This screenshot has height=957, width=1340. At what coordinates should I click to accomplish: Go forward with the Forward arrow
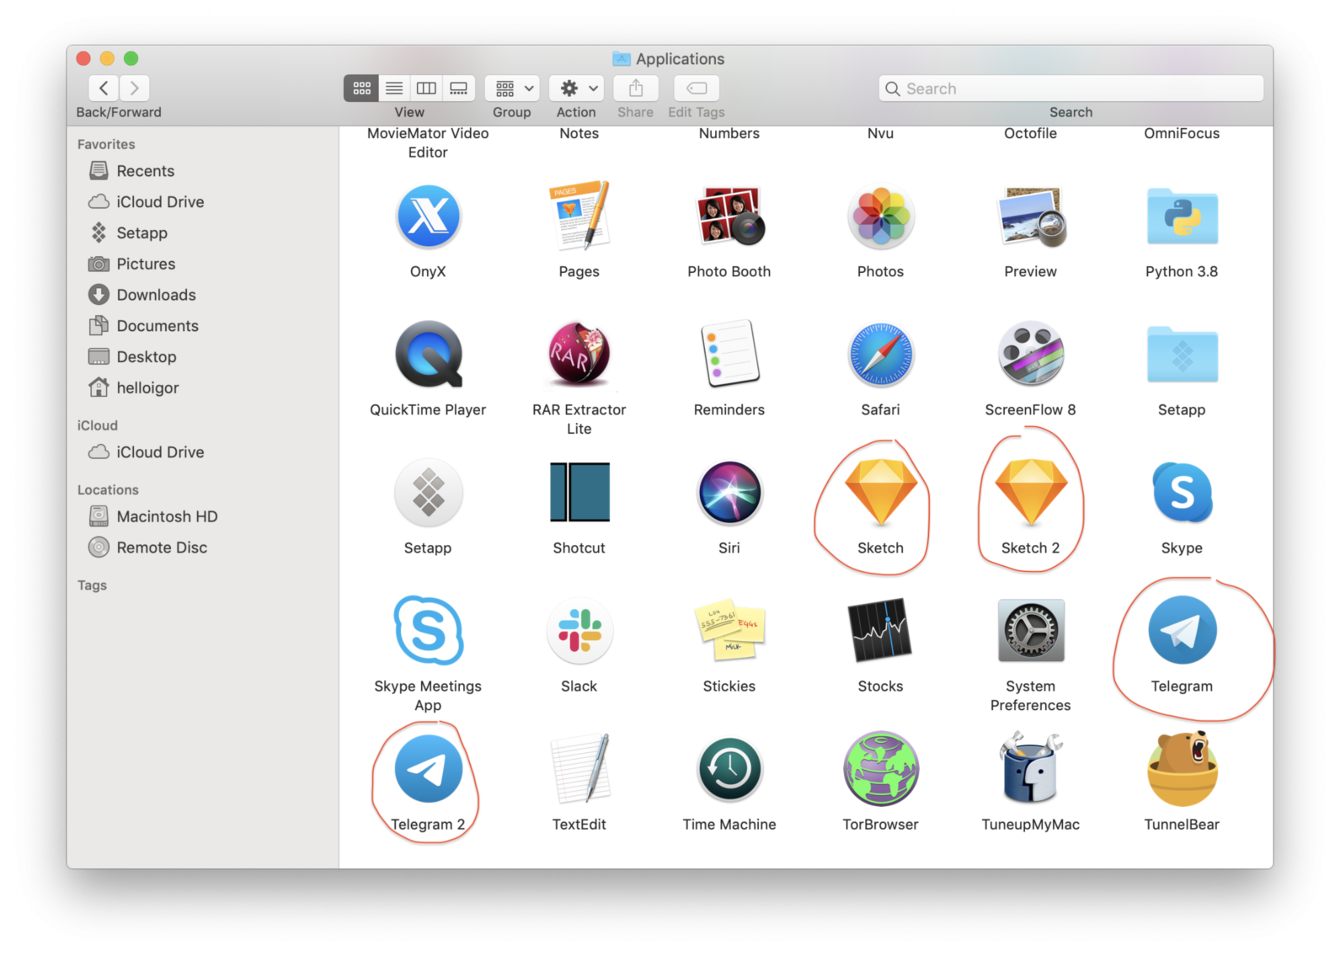[x=135, y=88]
